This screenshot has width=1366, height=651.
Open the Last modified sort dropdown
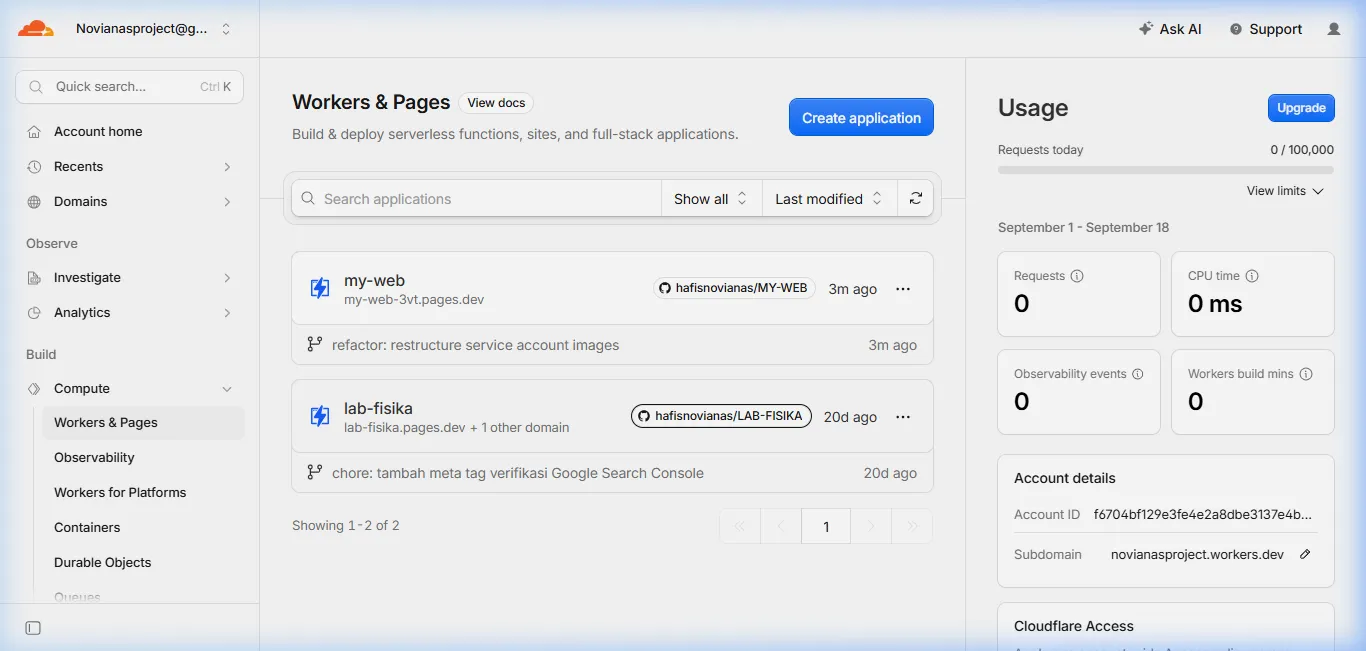(x=829, y=198)
